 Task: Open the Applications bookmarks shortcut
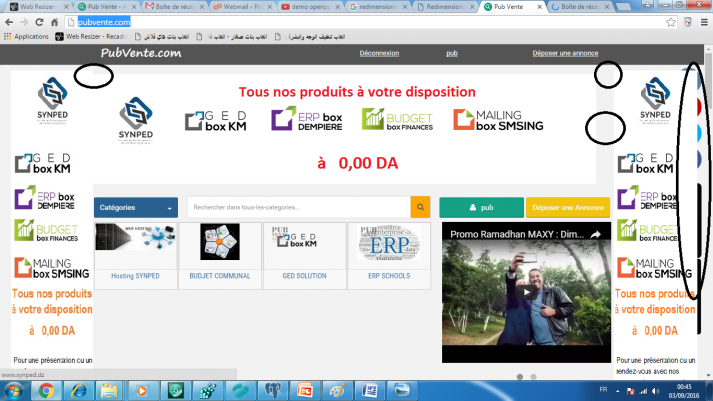[26, 36]
